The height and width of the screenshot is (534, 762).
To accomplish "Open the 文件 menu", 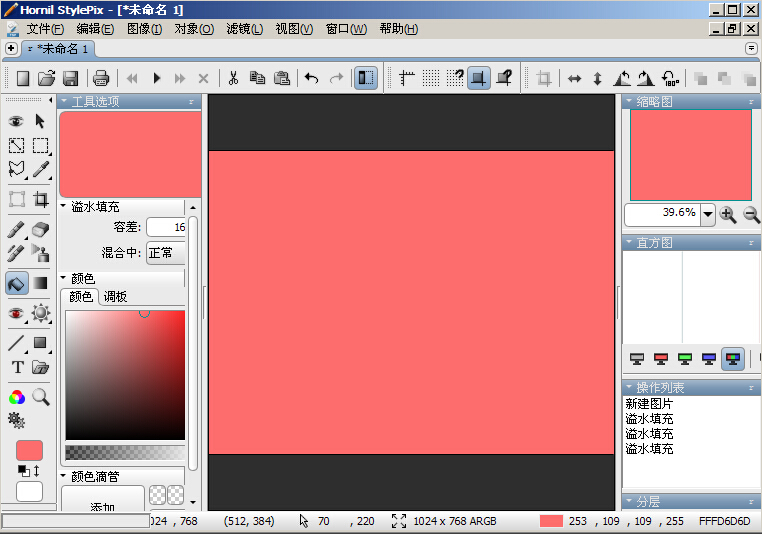I will pos(45,29).
